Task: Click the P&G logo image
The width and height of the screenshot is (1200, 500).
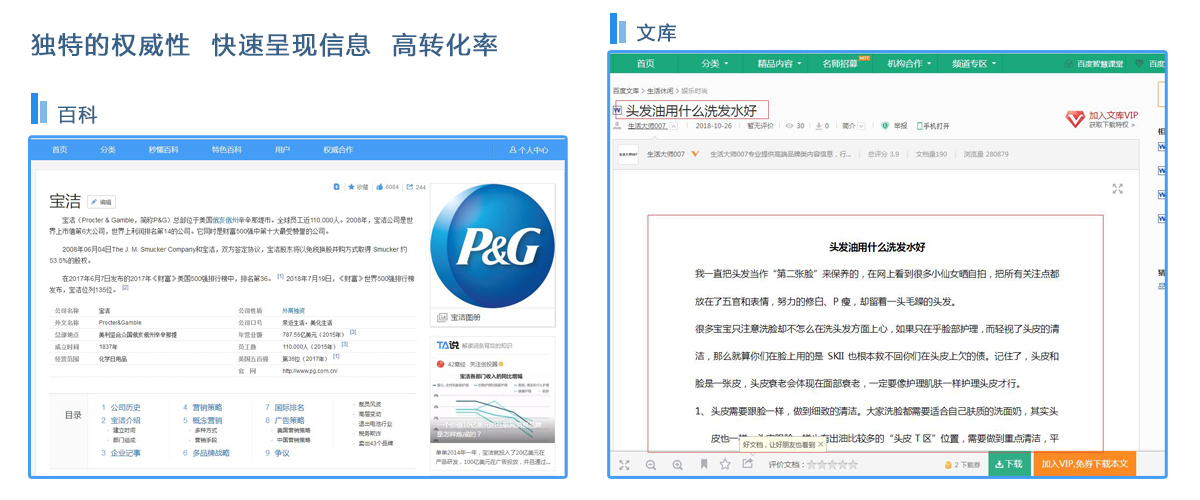Action: pyautogui.click(x=491, y=245)
